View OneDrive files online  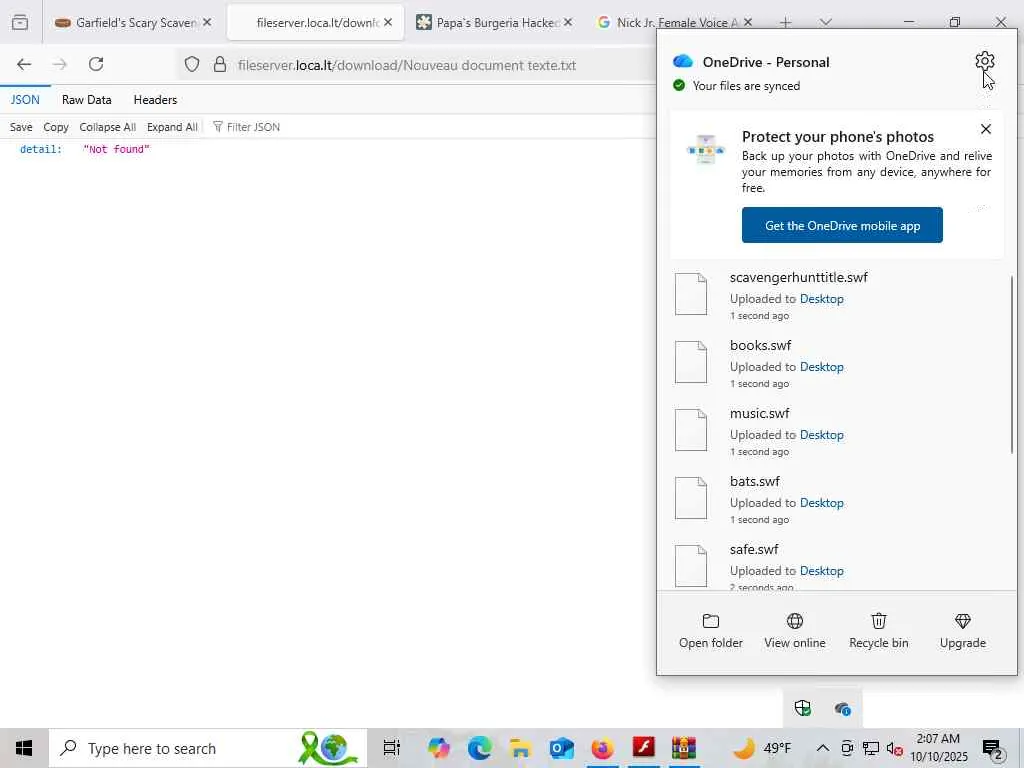coord(795,631)
